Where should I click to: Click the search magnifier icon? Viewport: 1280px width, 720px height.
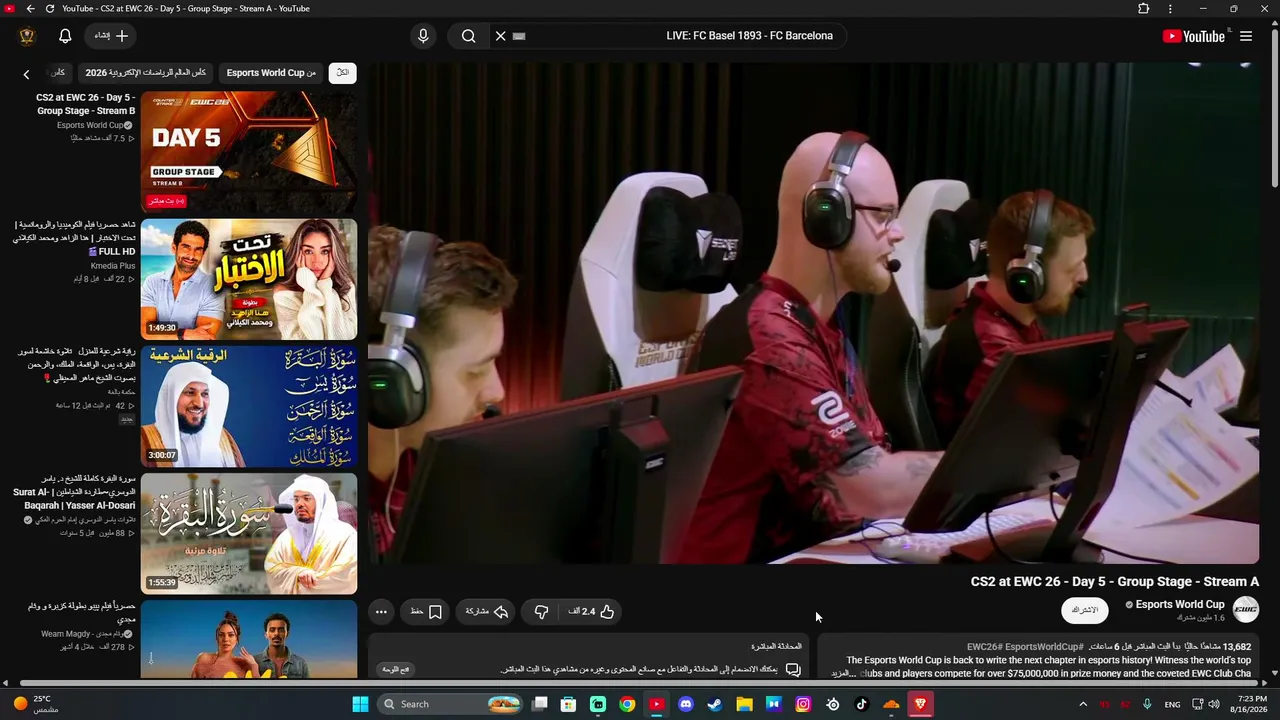tap(468, 36)
